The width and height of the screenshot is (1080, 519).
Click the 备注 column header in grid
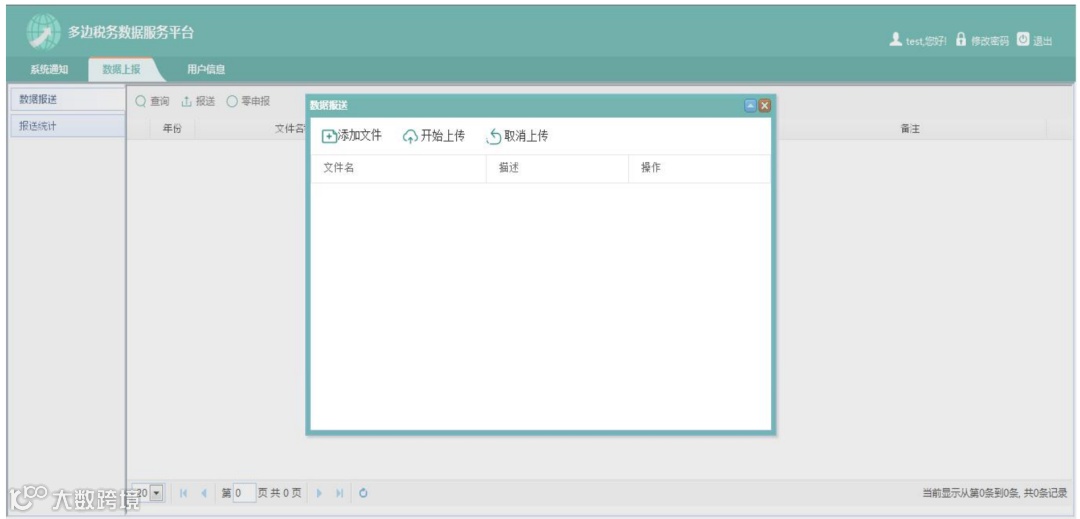[911, 129]
